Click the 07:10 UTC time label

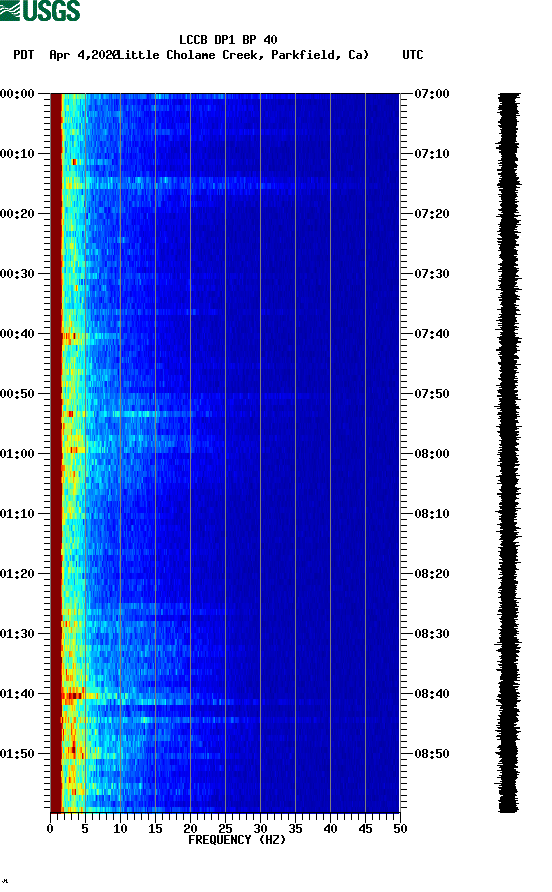coord(432,154)
